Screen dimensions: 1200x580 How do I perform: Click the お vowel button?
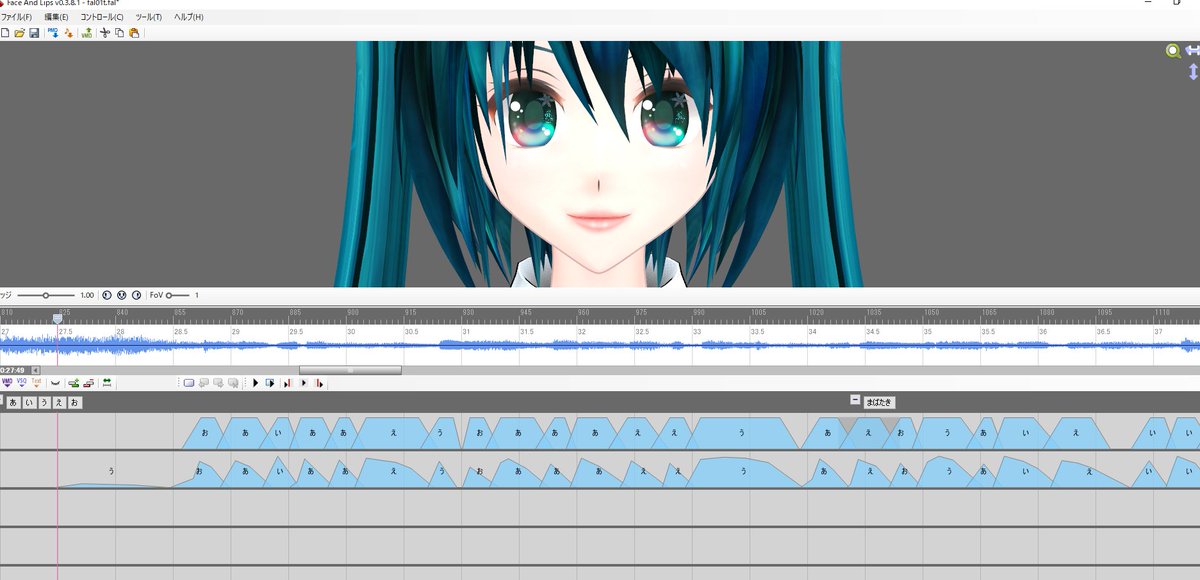(x=75, y=402)
